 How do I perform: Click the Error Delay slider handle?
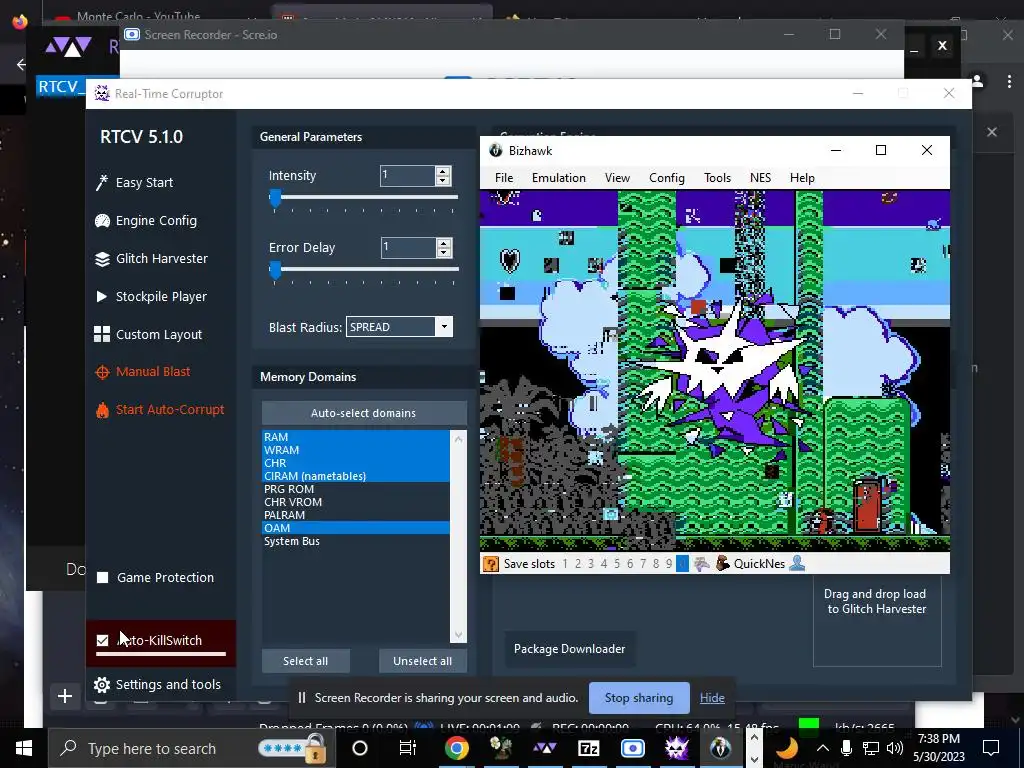[x=275, y=270]
